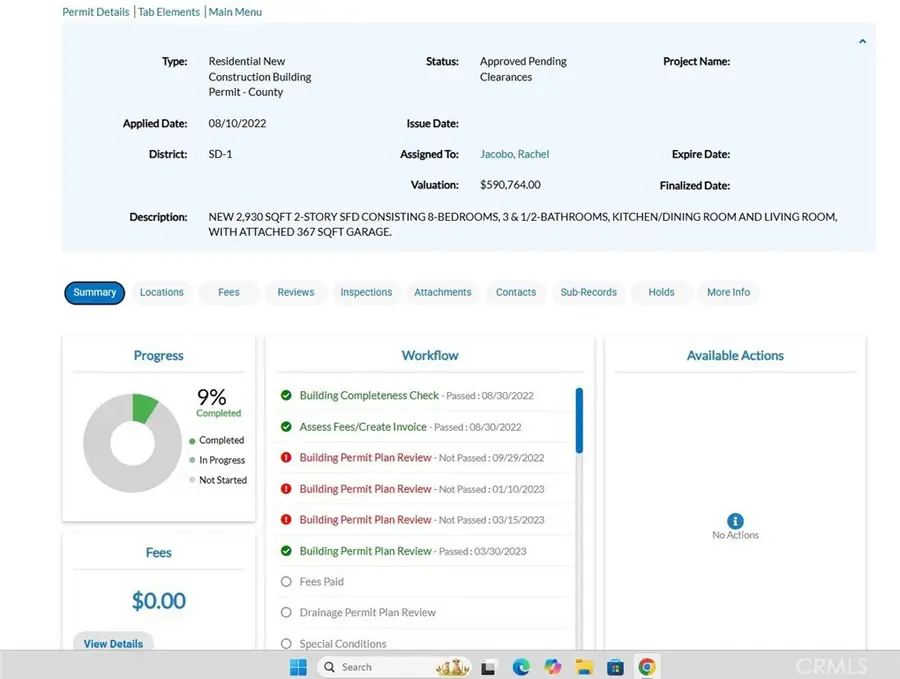Open the Main Menu link at top
The image size is (900, 679).
(235, 12)
